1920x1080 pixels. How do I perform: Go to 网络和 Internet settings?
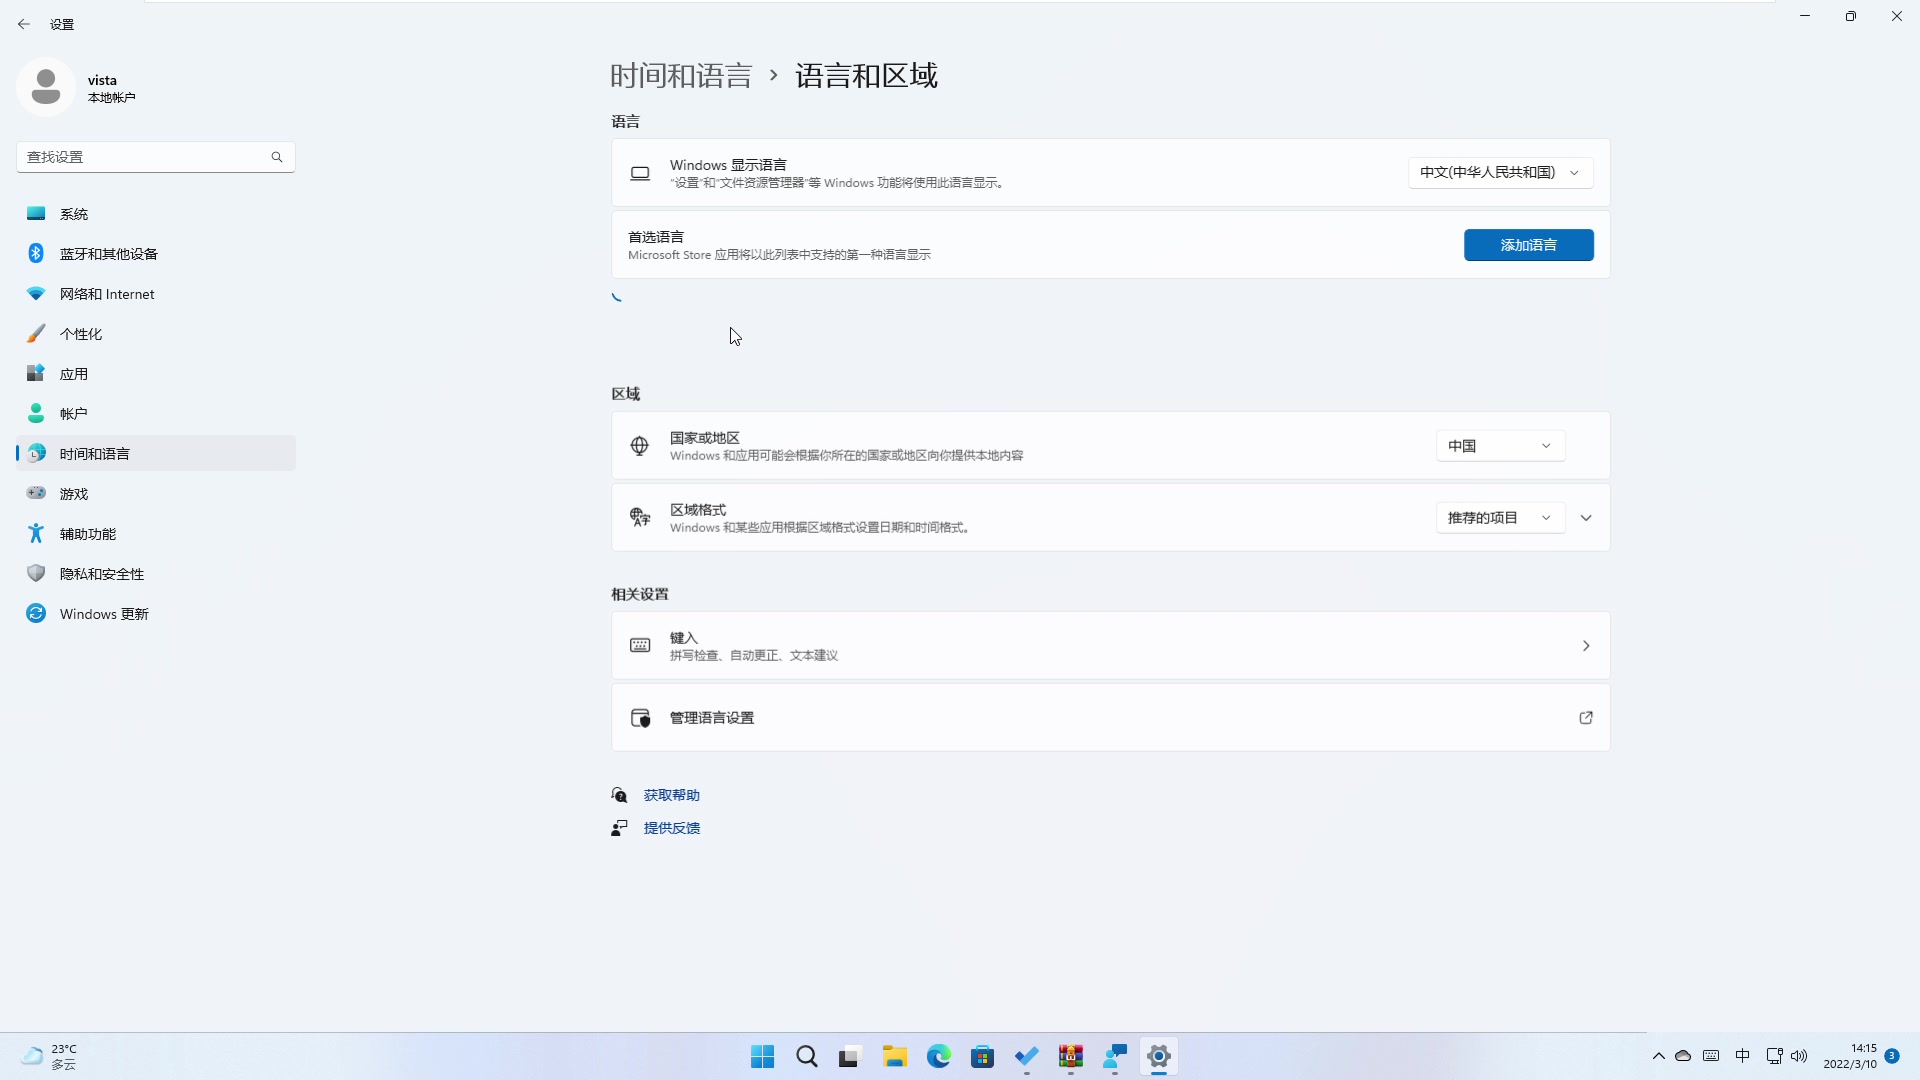(x=156, y=294)
